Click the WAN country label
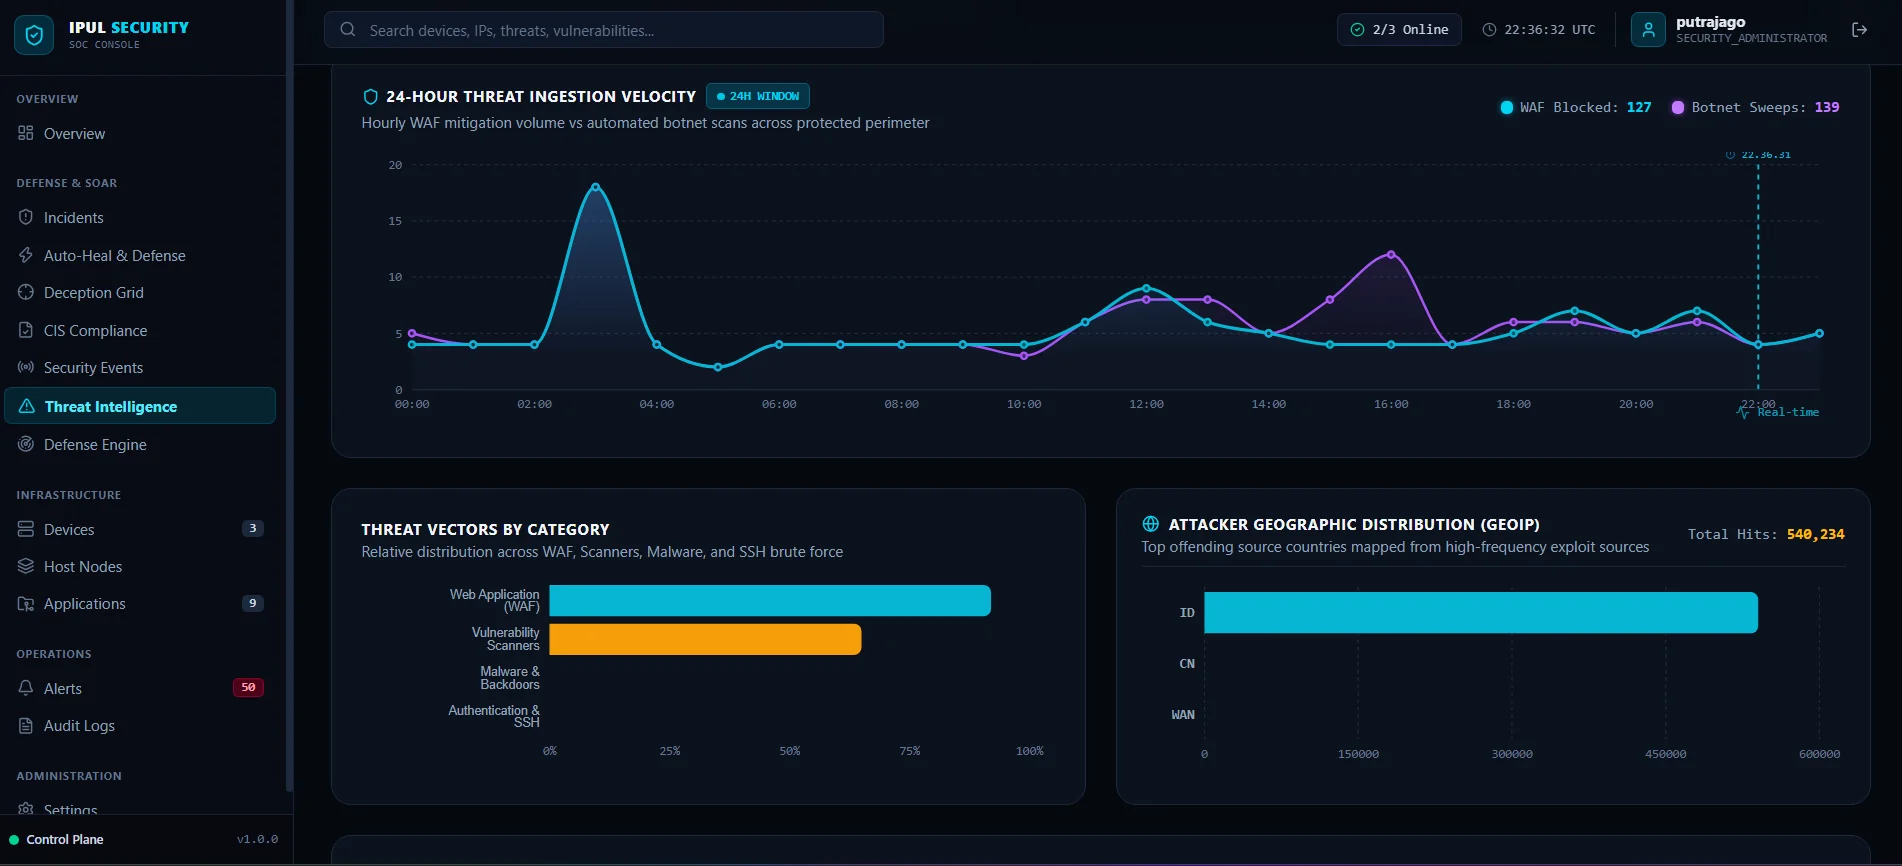Screen dimensions: 1902x866 pos(1183,715)
